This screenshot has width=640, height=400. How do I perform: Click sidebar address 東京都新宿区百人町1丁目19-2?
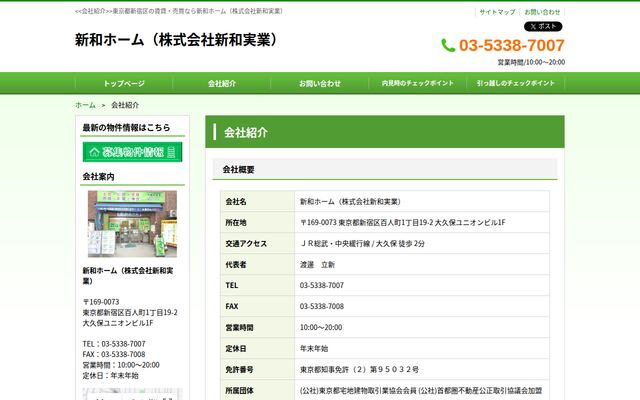[130, 312]
